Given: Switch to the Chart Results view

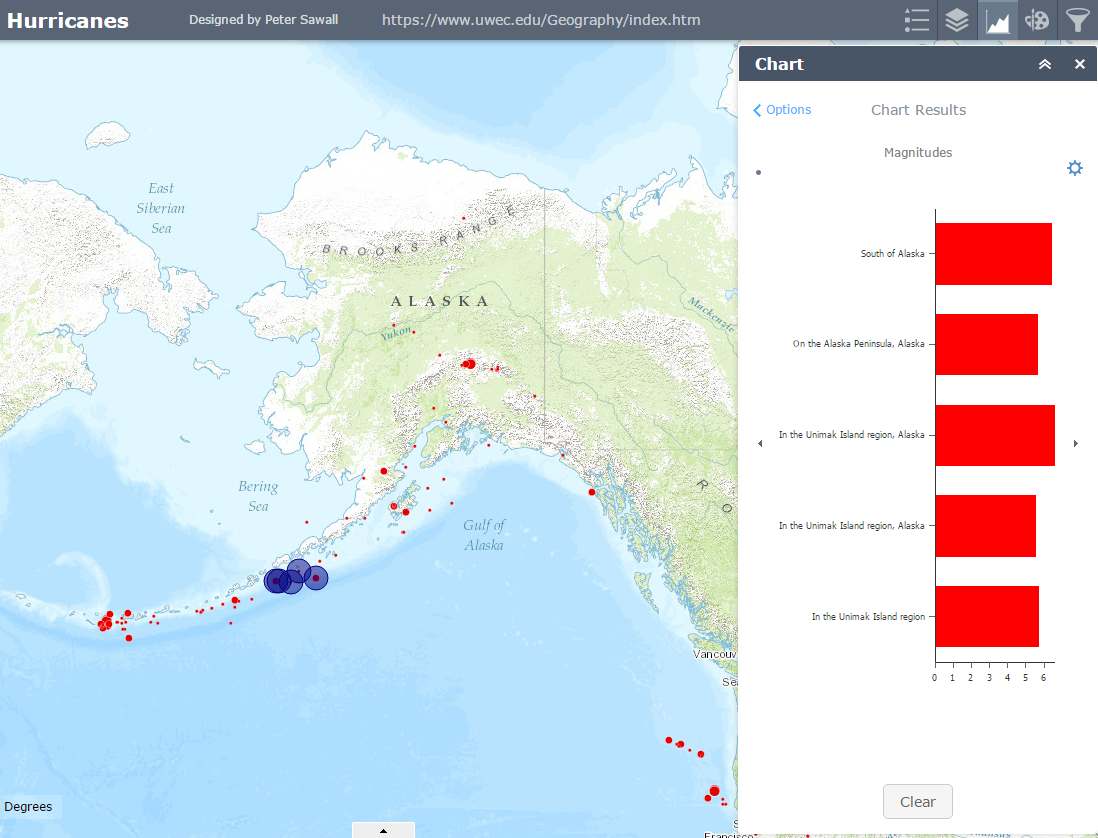Looking at the screenshot, I should tap(917, 110).
